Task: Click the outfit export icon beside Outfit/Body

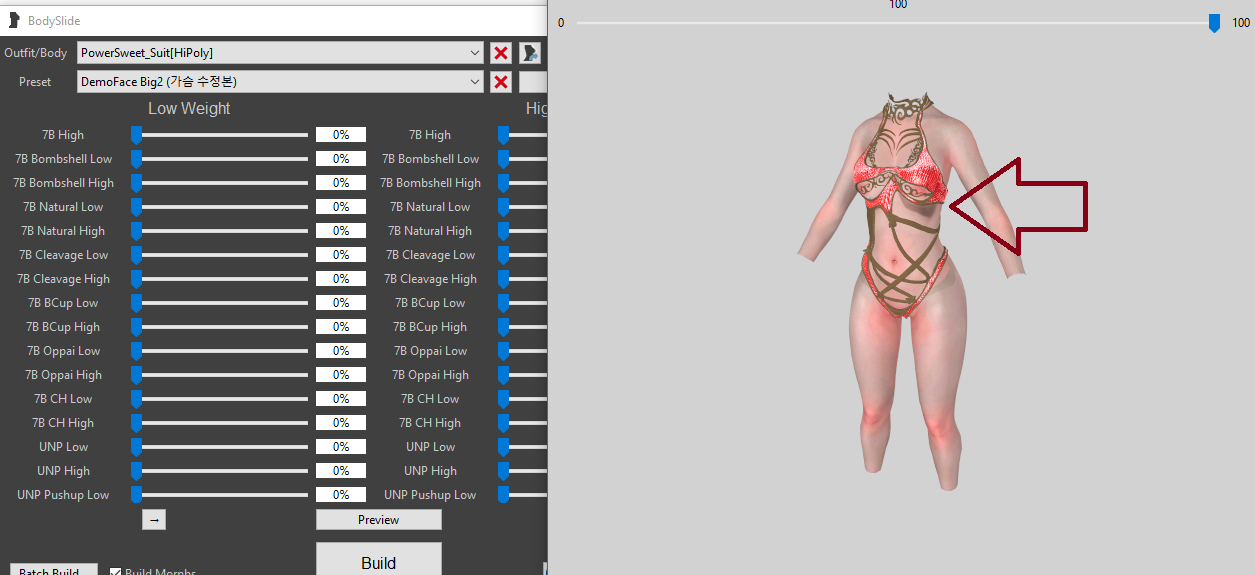Action: (530, 53)
